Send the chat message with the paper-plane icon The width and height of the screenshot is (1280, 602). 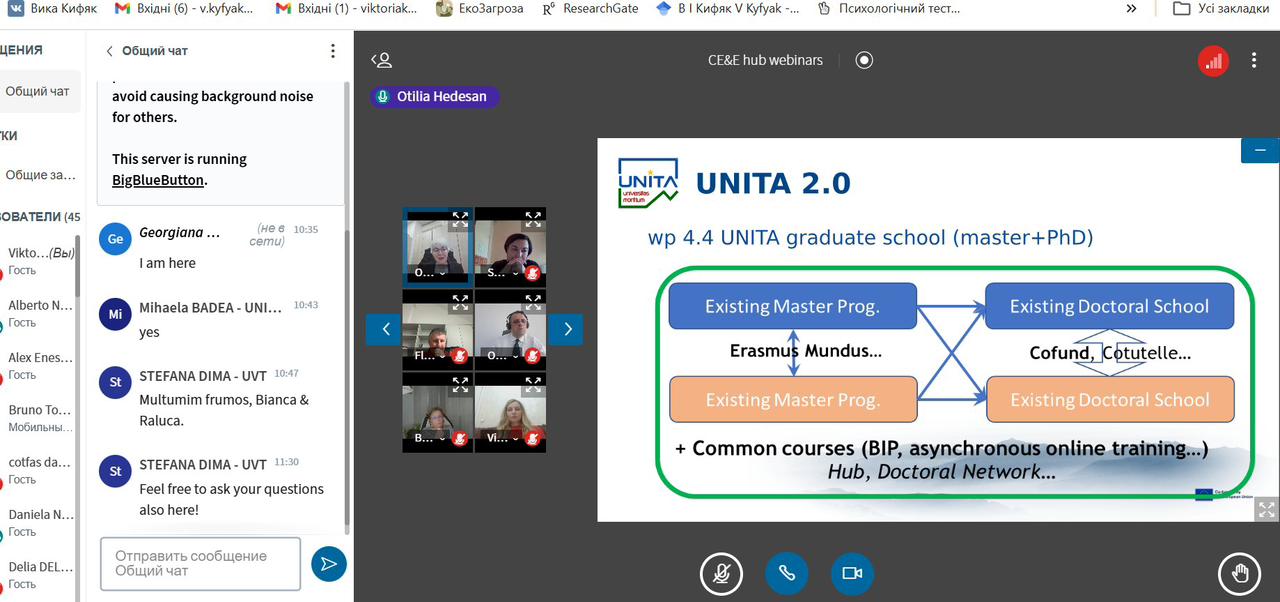point(328,564)
